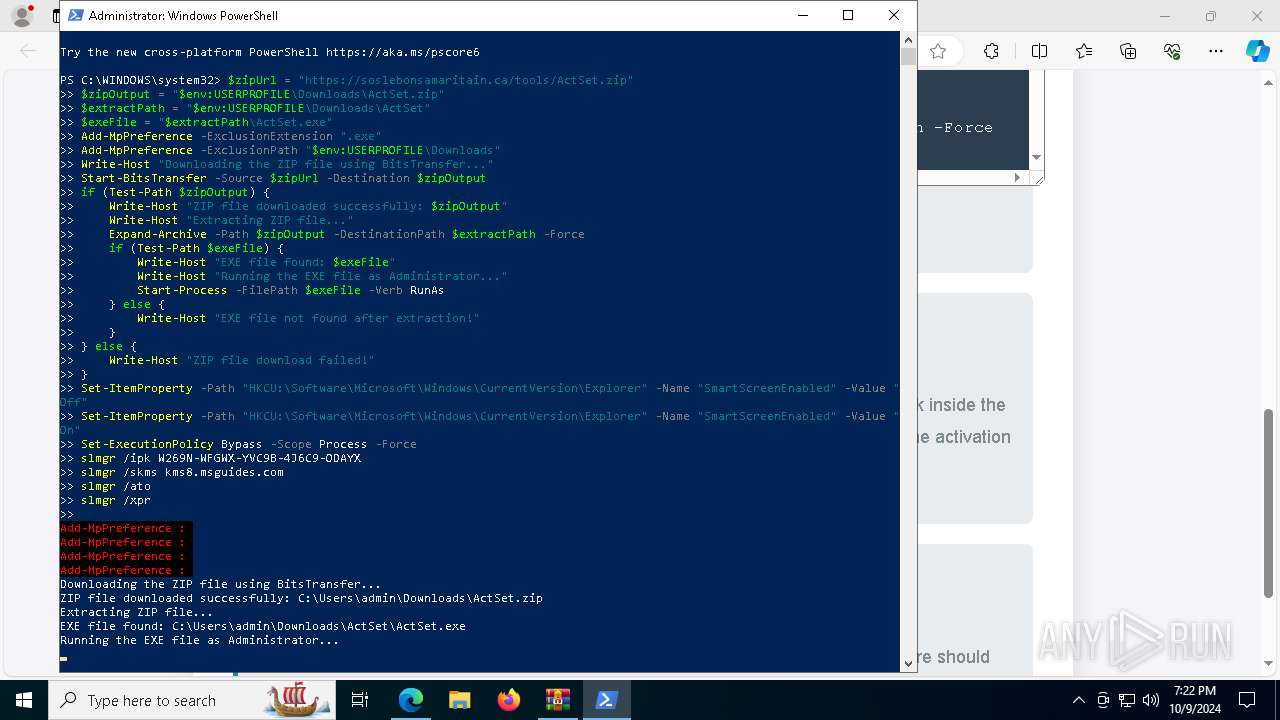Screen dimensions: 1280x720
Task: Open Edge Settings and more ellipsis menu
Action: [1216, 51]
